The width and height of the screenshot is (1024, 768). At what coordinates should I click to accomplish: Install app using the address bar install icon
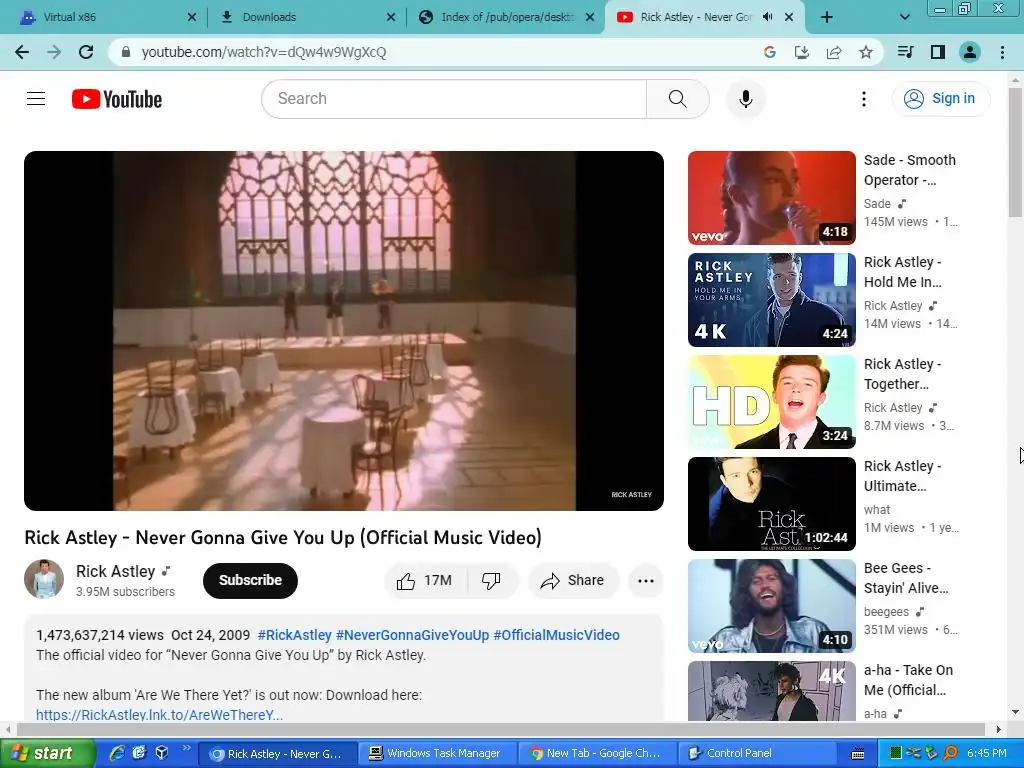801,52
